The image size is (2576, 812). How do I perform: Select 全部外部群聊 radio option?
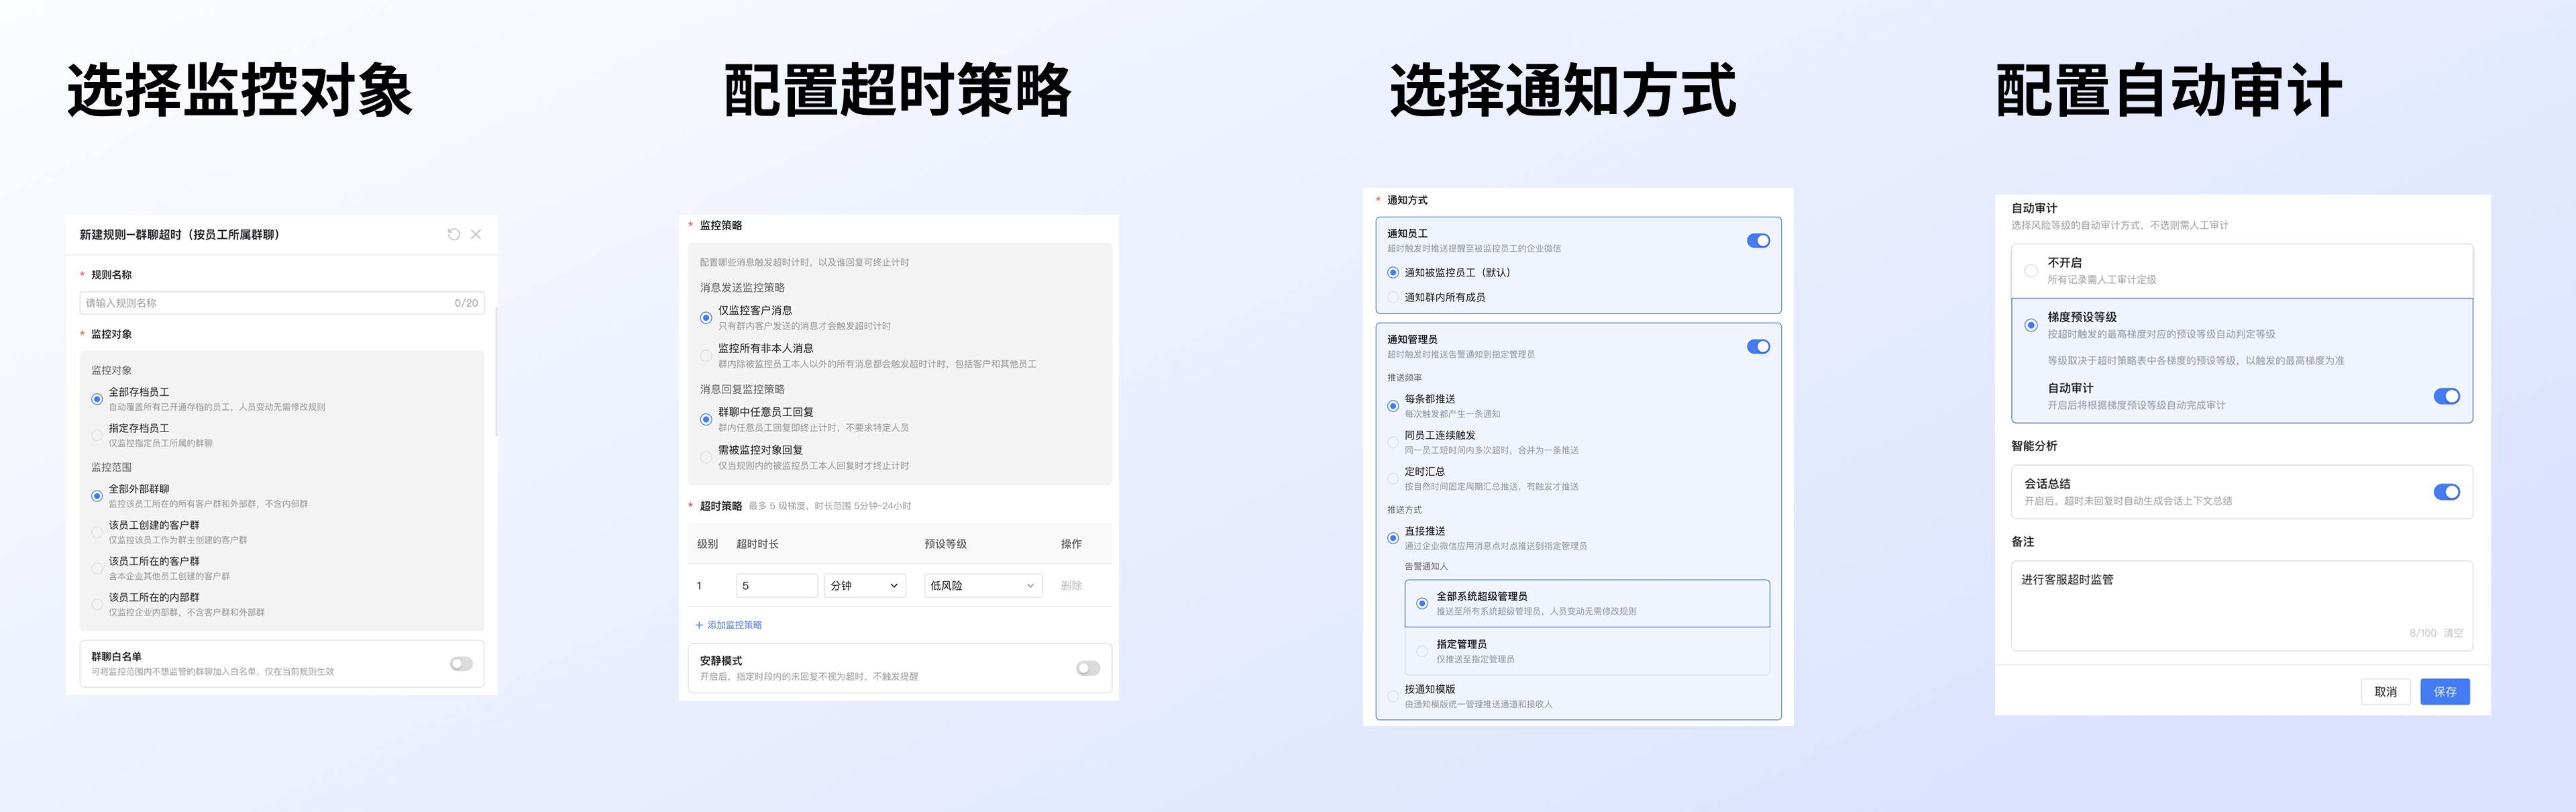(x=97, y=496)
